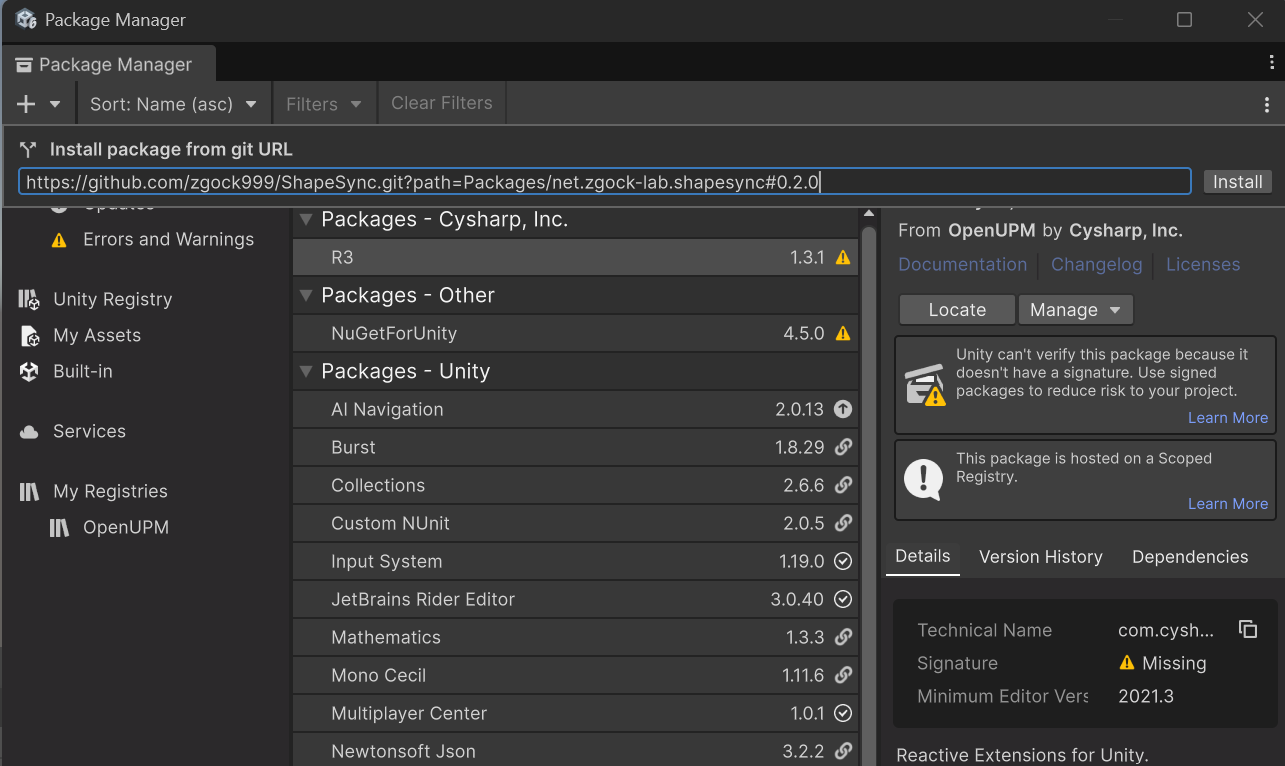Open the Filters dropdown
The height and width of the screenshot is (766, 1285).
point(324,104)
